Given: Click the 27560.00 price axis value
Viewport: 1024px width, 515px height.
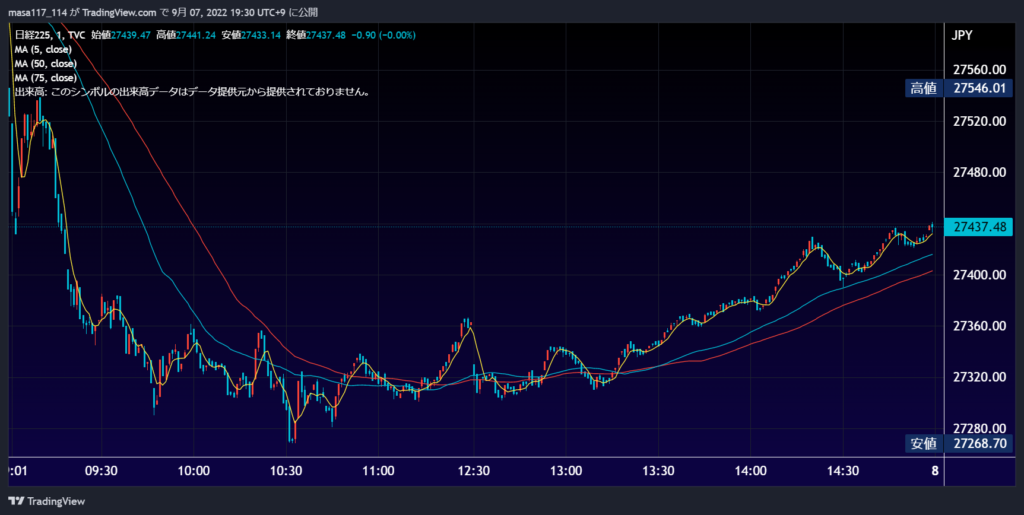Looking at the screenshot, I should click(979, 70).
